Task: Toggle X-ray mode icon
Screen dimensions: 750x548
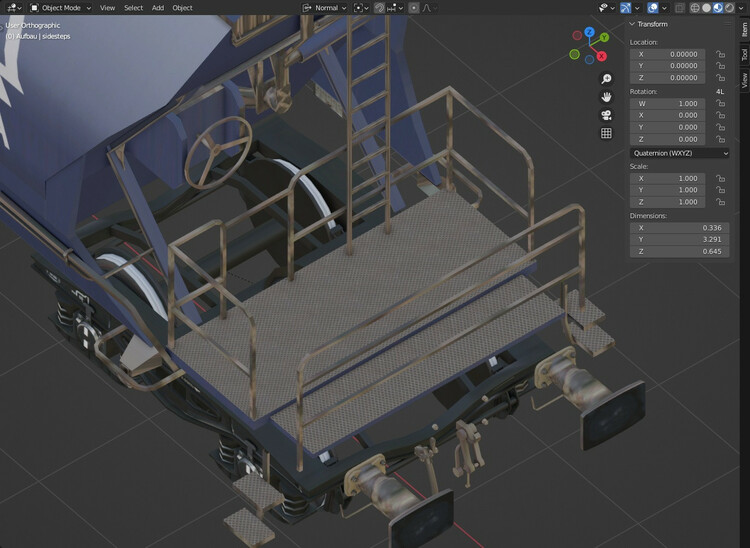Action: [x=680, y=8]
